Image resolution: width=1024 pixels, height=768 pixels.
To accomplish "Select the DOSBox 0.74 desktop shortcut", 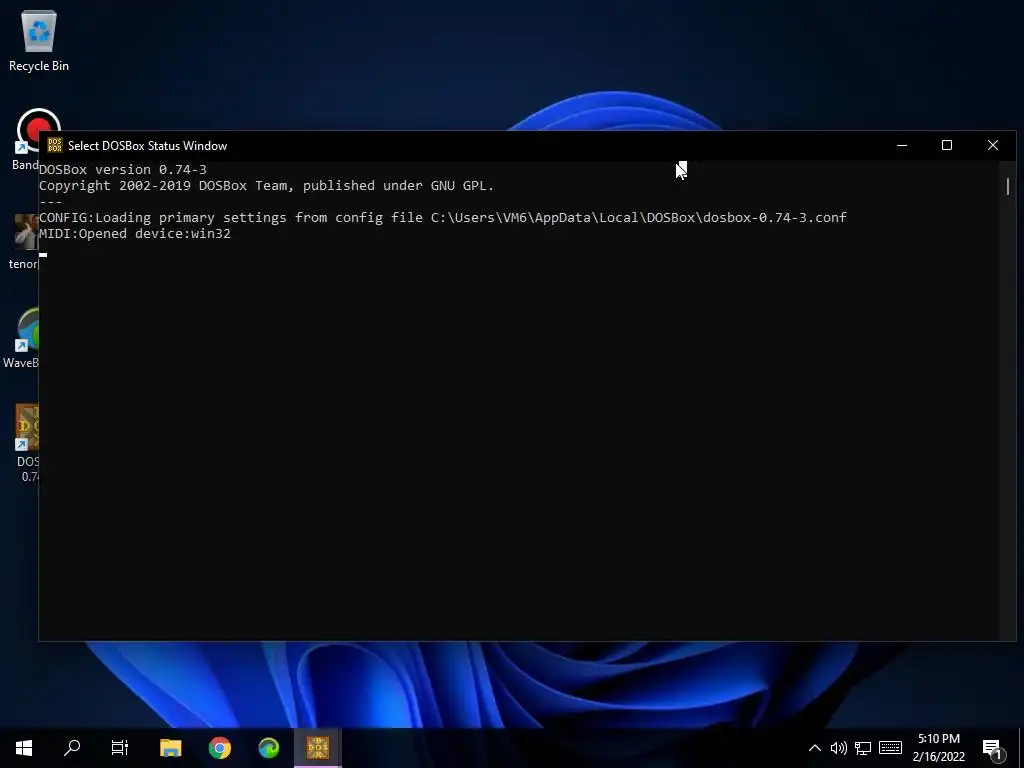I will click(27, 443).
